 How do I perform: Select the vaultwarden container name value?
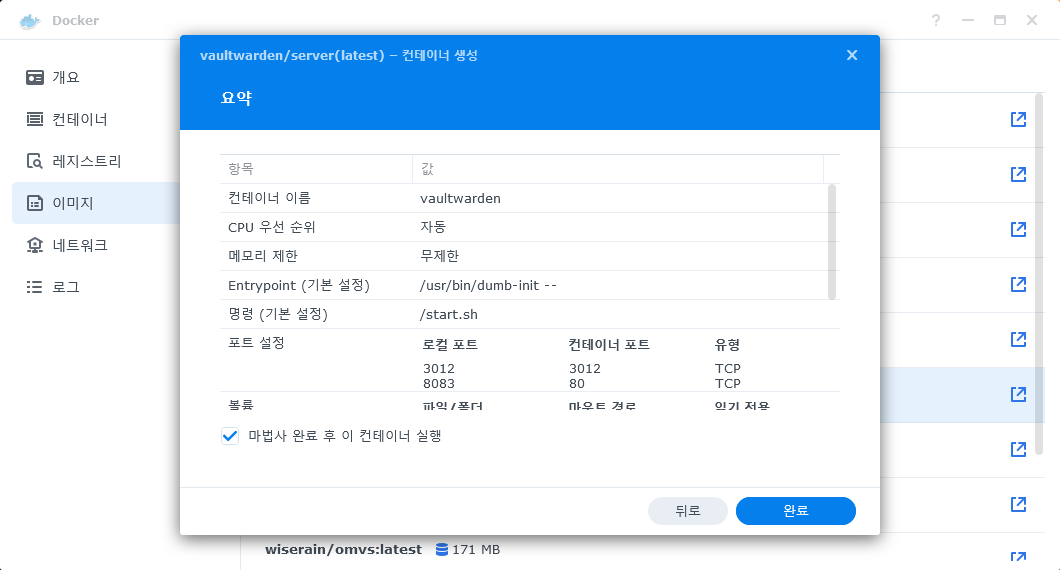click(x=460, y=198)
